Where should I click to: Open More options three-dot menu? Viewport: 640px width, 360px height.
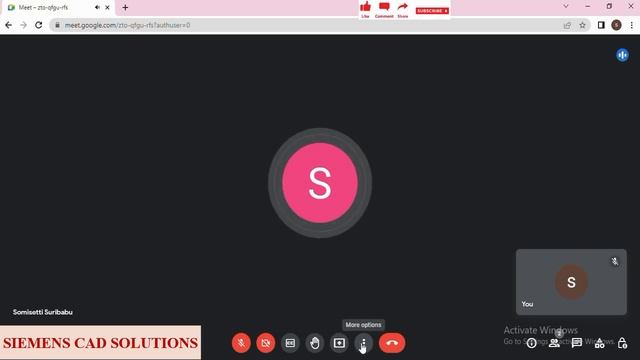(x=364, y=343)
